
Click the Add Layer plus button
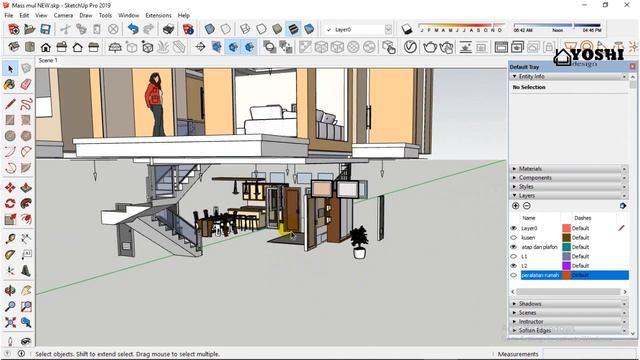(516, 206)
